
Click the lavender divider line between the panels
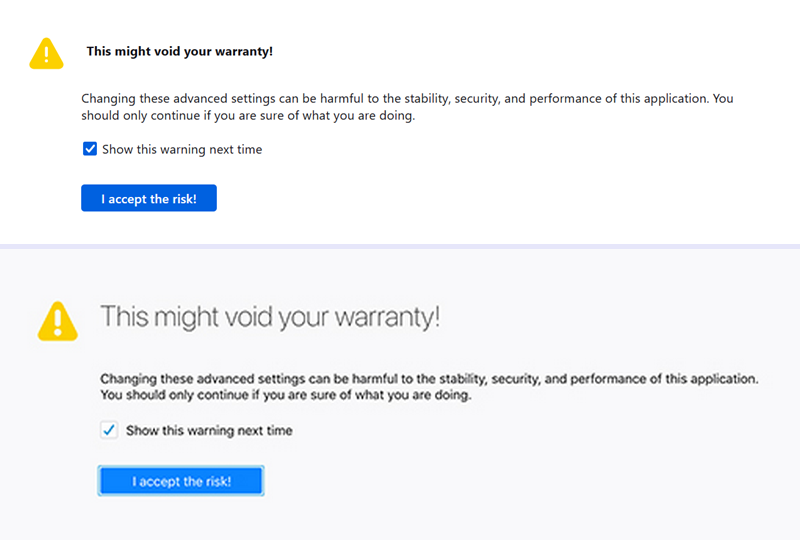[400, 247]
